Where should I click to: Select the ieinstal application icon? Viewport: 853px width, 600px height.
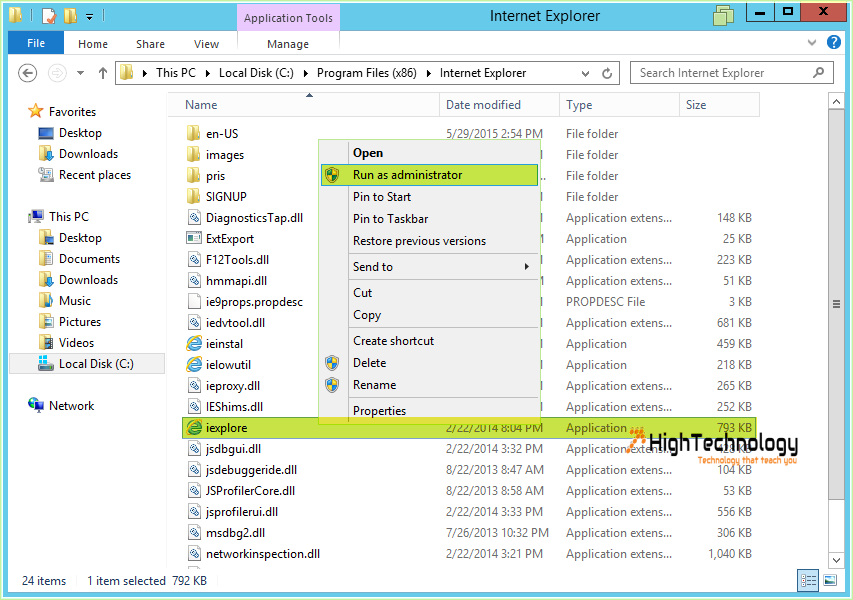[x=194, y=344]
